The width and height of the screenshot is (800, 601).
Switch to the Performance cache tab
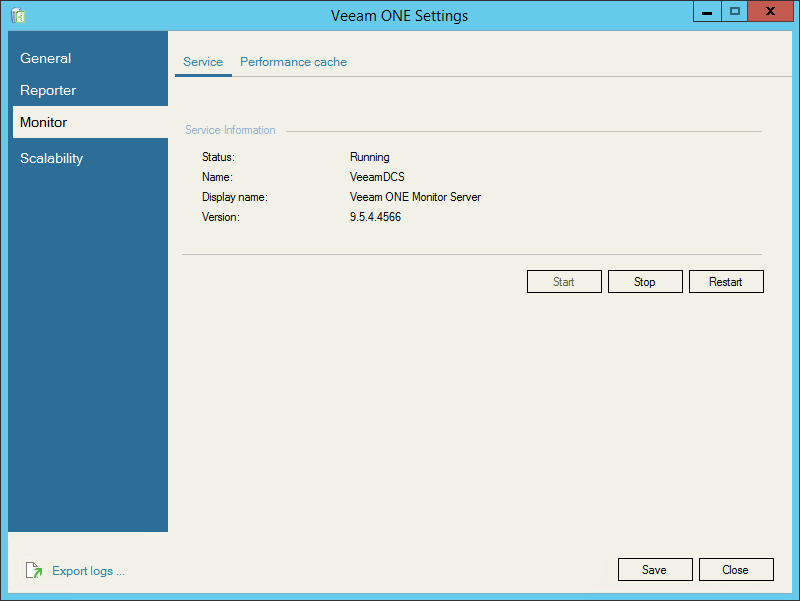point(293,62)
